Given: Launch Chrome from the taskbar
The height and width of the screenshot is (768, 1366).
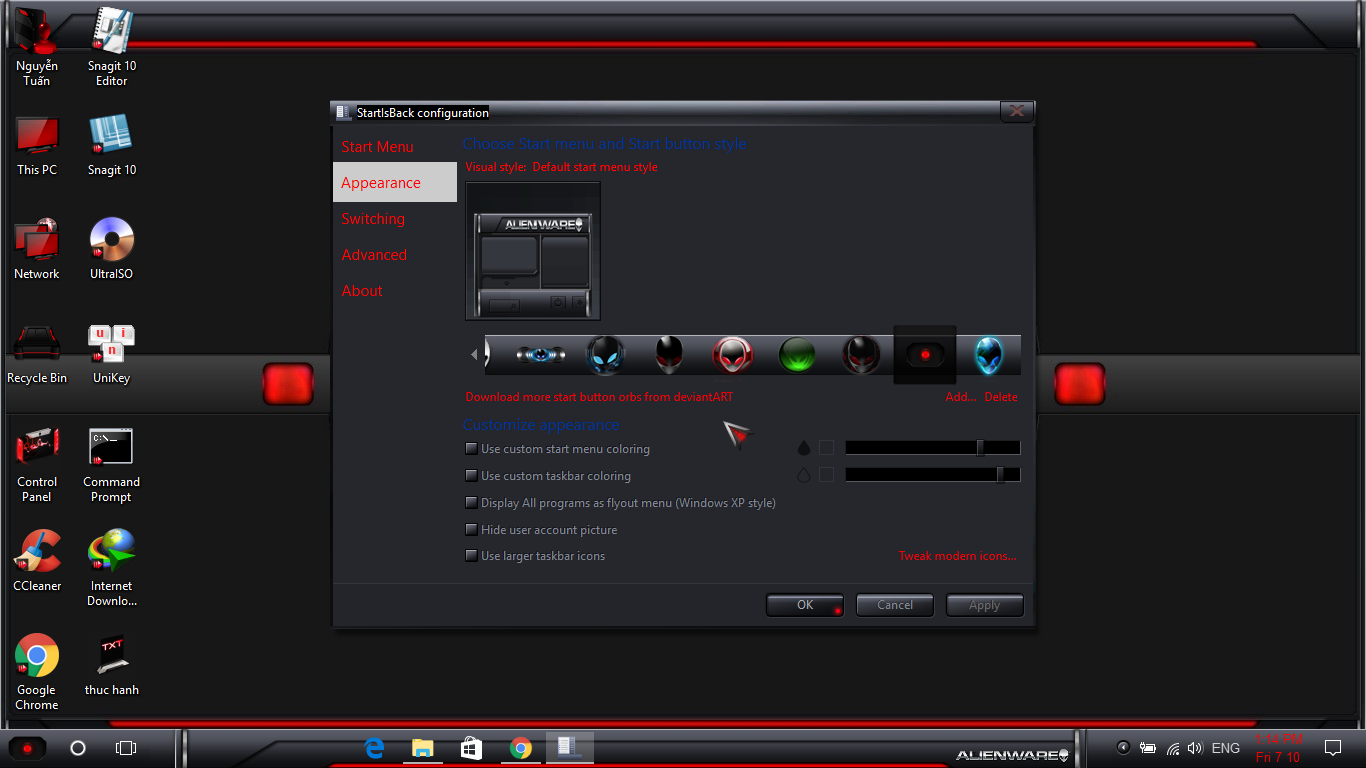Looking at the screenshot, I should [520, 748].
